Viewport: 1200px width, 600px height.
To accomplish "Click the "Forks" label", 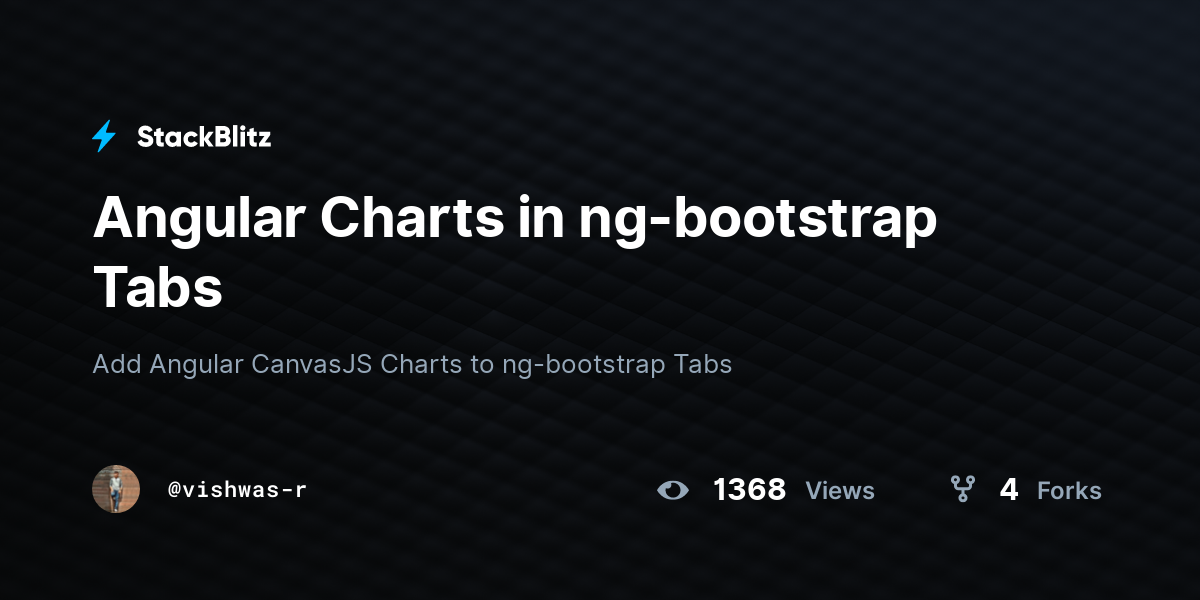I will click(1069, 491).
